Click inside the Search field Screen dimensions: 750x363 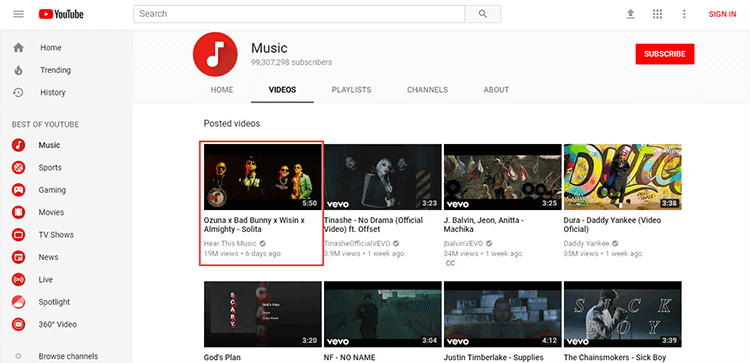tap(299, 14)
